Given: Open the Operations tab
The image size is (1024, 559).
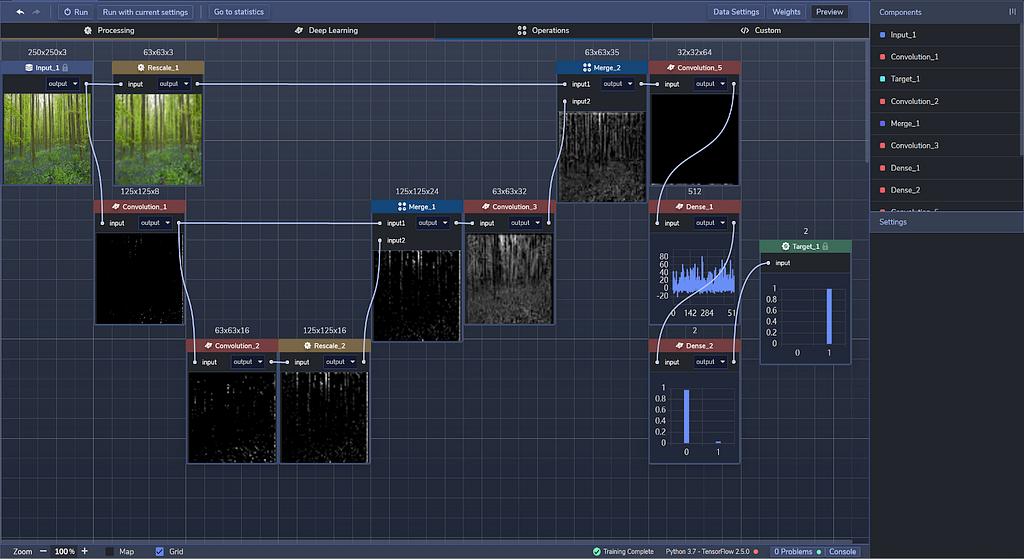Looking at the screenshot, I should click(x=543, y=31).
